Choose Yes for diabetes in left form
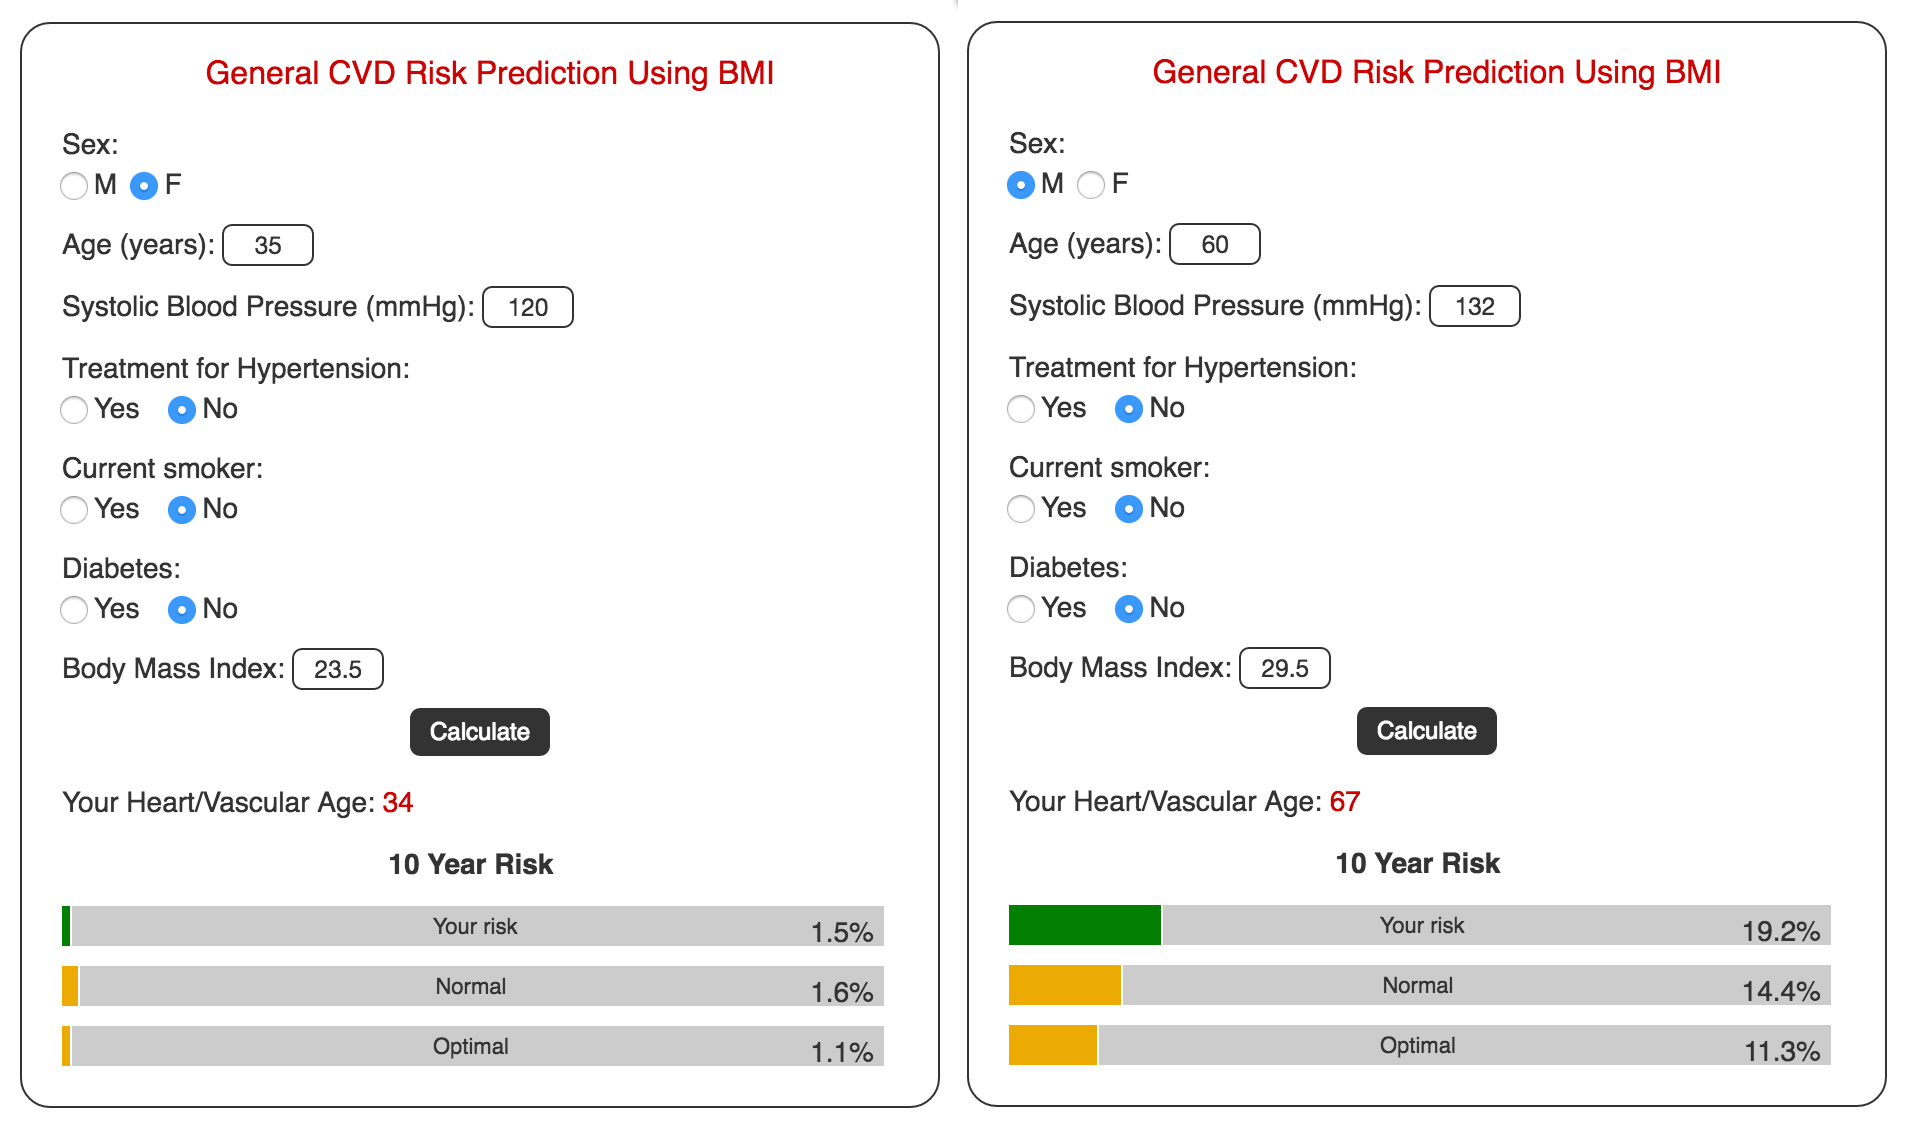 point(74,610)
